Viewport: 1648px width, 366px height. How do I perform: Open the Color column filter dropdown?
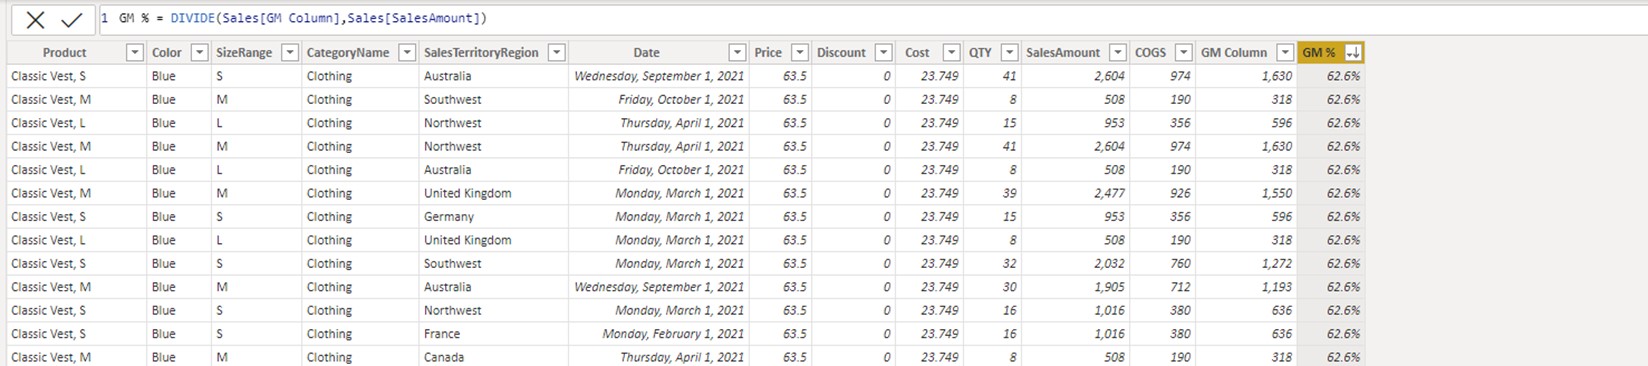[x=199, y=52]
